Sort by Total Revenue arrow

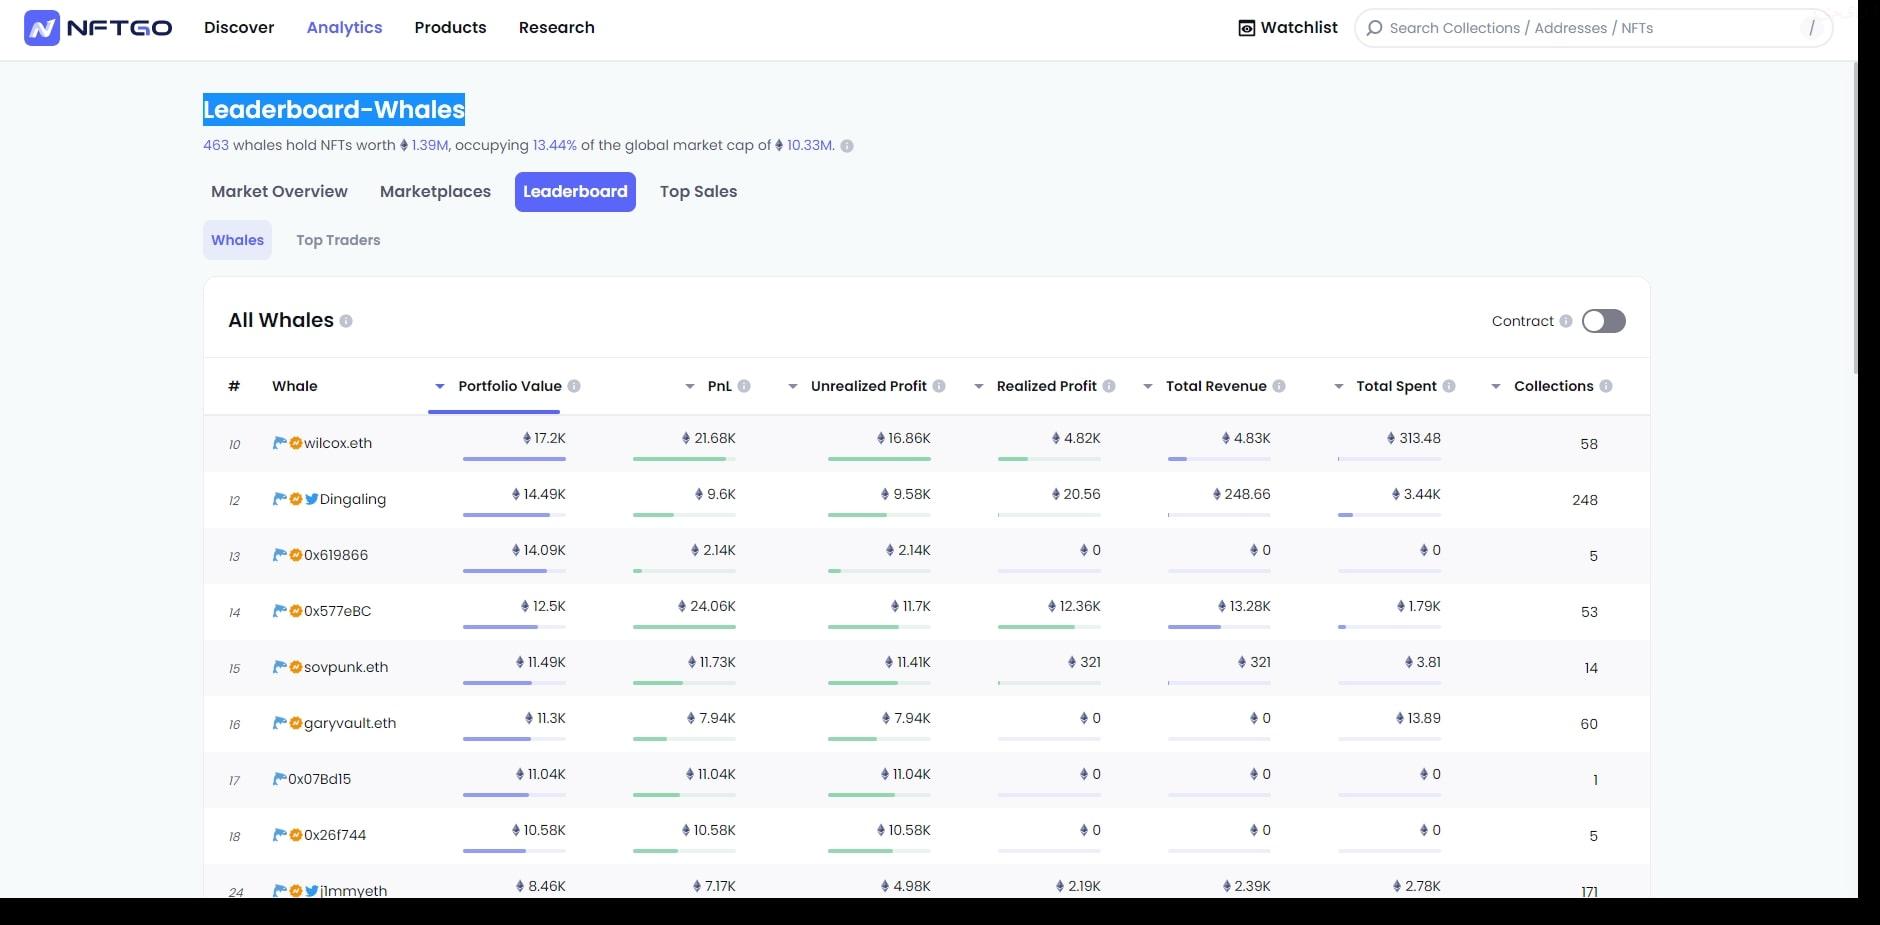click(x=1147, y=386)
